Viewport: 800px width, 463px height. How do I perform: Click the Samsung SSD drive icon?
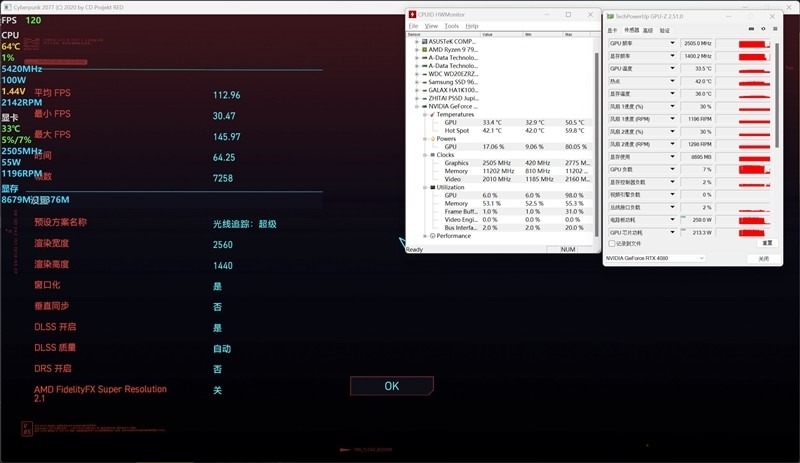424,82
